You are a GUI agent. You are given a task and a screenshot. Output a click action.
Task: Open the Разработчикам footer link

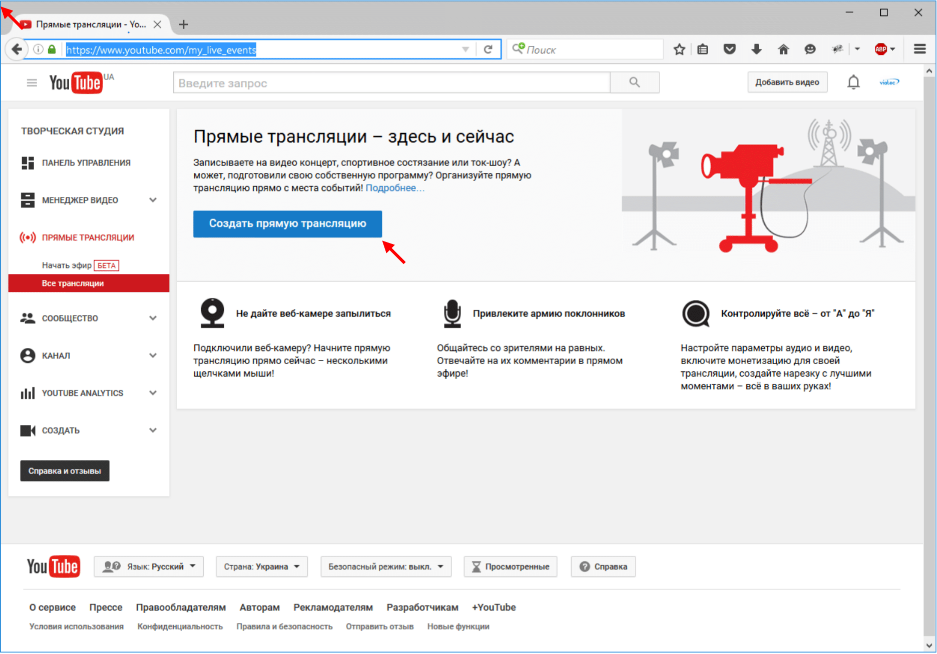(422, 607)
